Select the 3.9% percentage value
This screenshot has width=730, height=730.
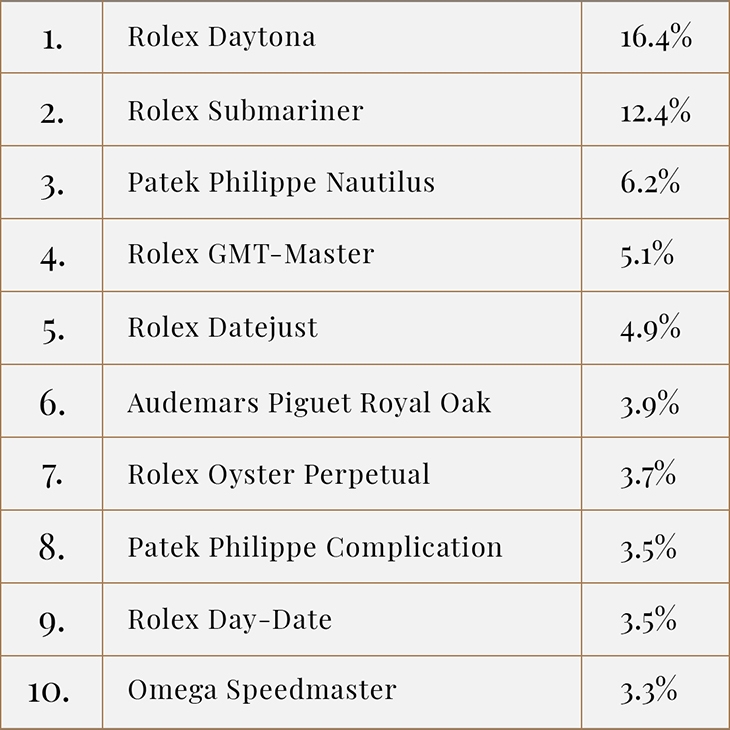pyautogui.click(x=650, y=401)
